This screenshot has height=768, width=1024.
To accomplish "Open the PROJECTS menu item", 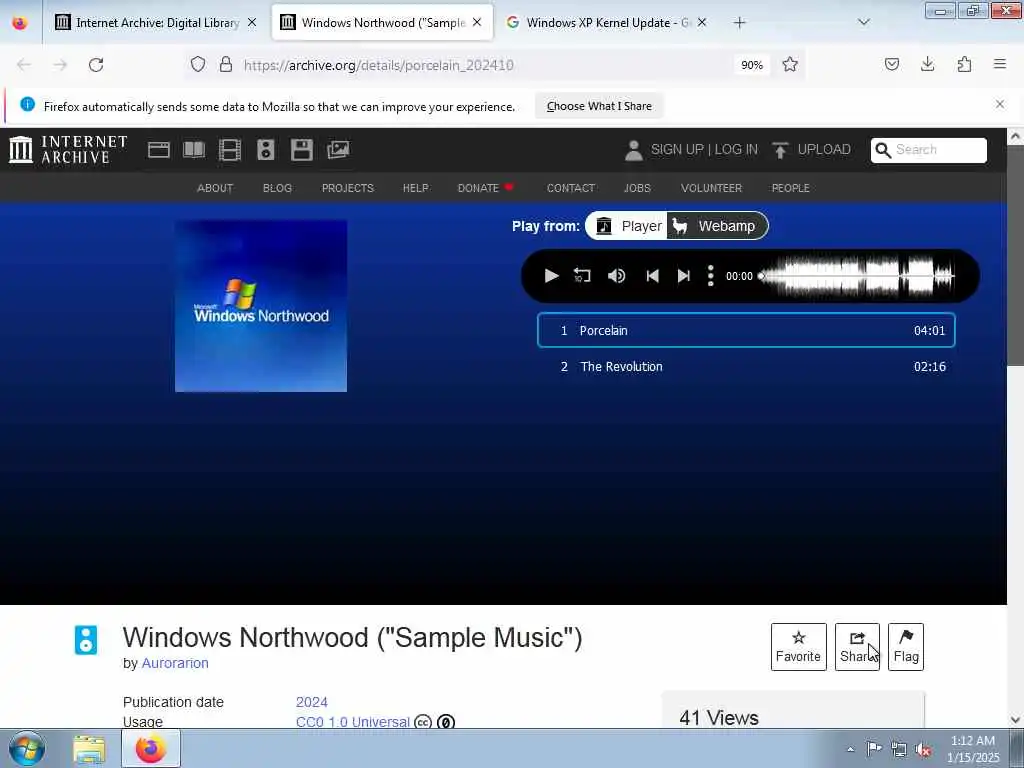I will 347,188.
